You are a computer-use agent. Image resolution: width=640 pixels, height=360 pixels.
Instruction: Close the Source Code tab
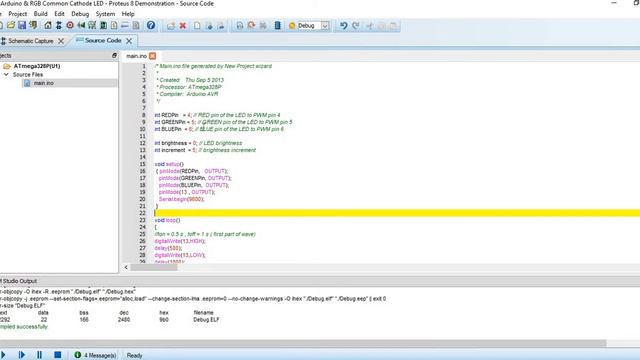(129, 41)
